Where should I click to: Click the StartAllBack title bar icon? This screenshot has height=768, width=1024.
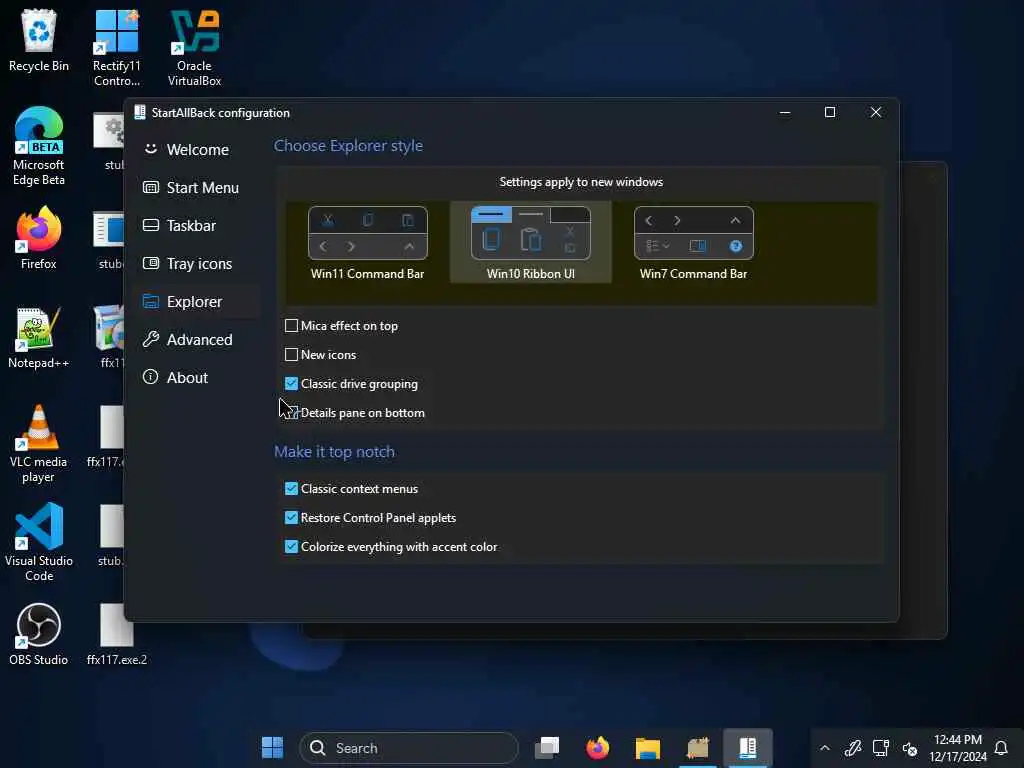tap(140, 112)
